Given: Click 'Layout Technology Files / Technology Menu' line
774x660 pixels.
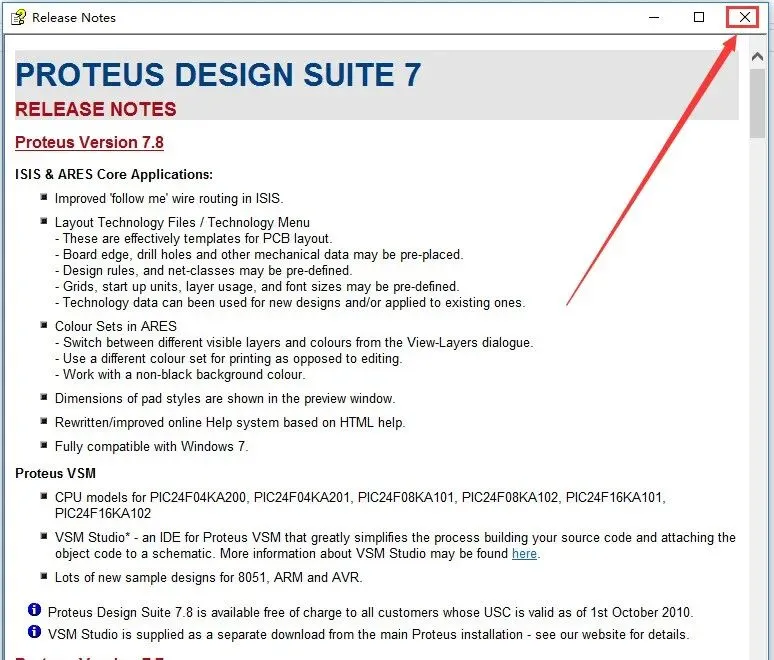Looking at the screenshot, I should point(182,223).
